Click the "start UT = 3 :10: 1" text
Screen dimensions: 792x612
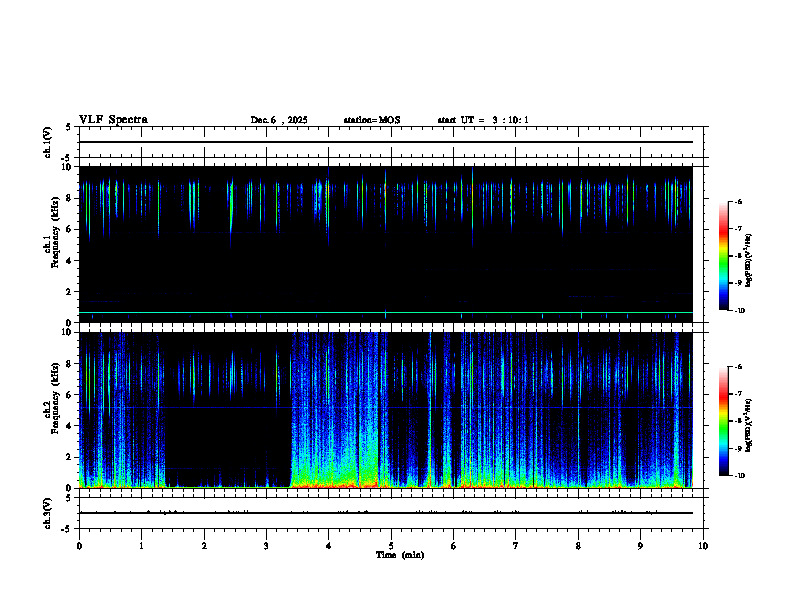[x=483, y=120]
